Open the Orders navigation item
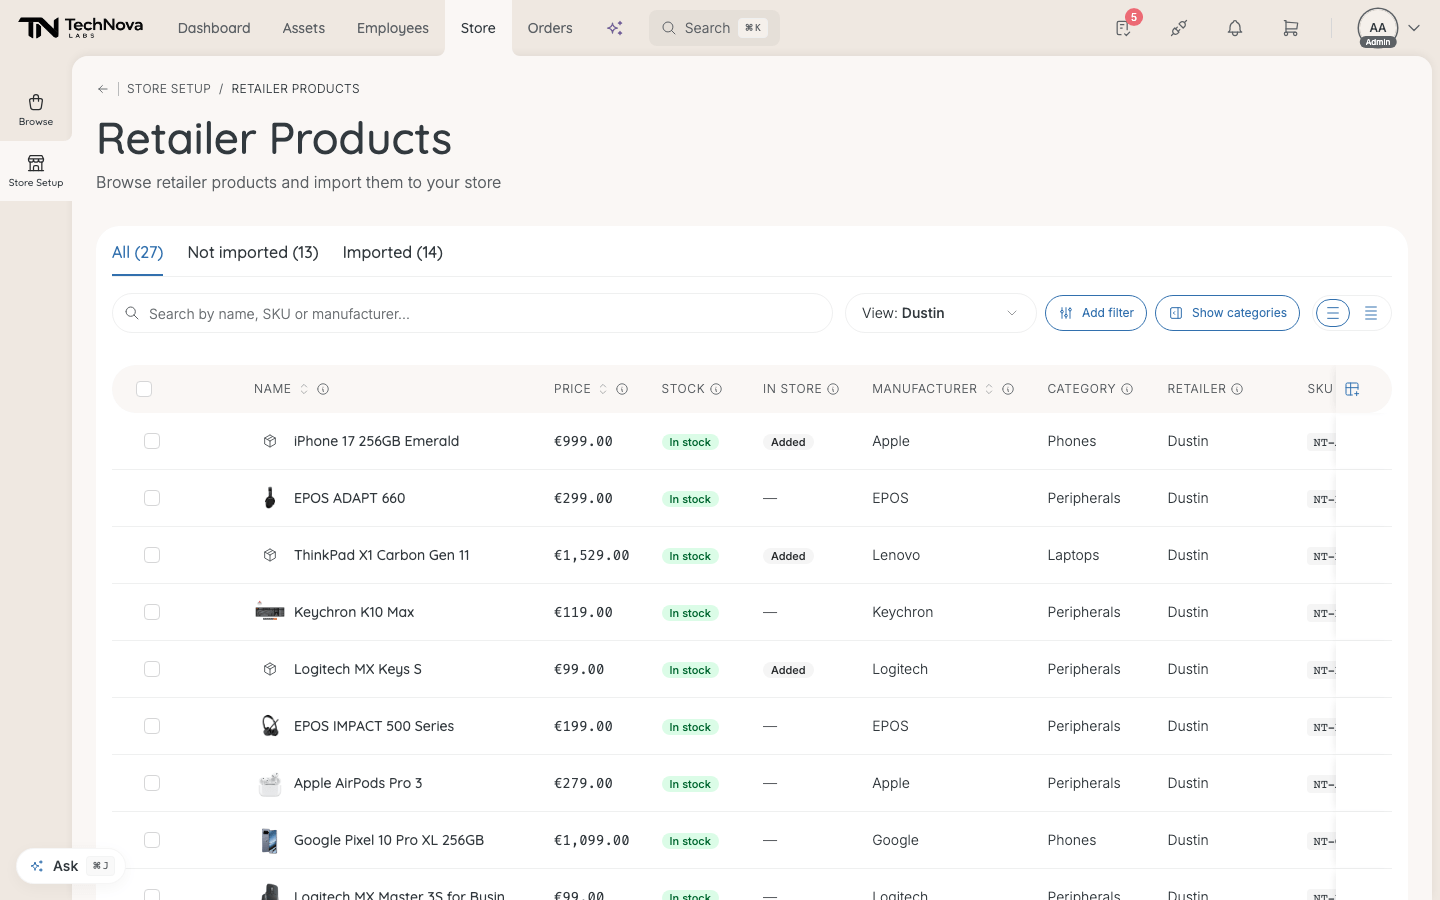This screenshot has width=1440, height=900. 550,28
